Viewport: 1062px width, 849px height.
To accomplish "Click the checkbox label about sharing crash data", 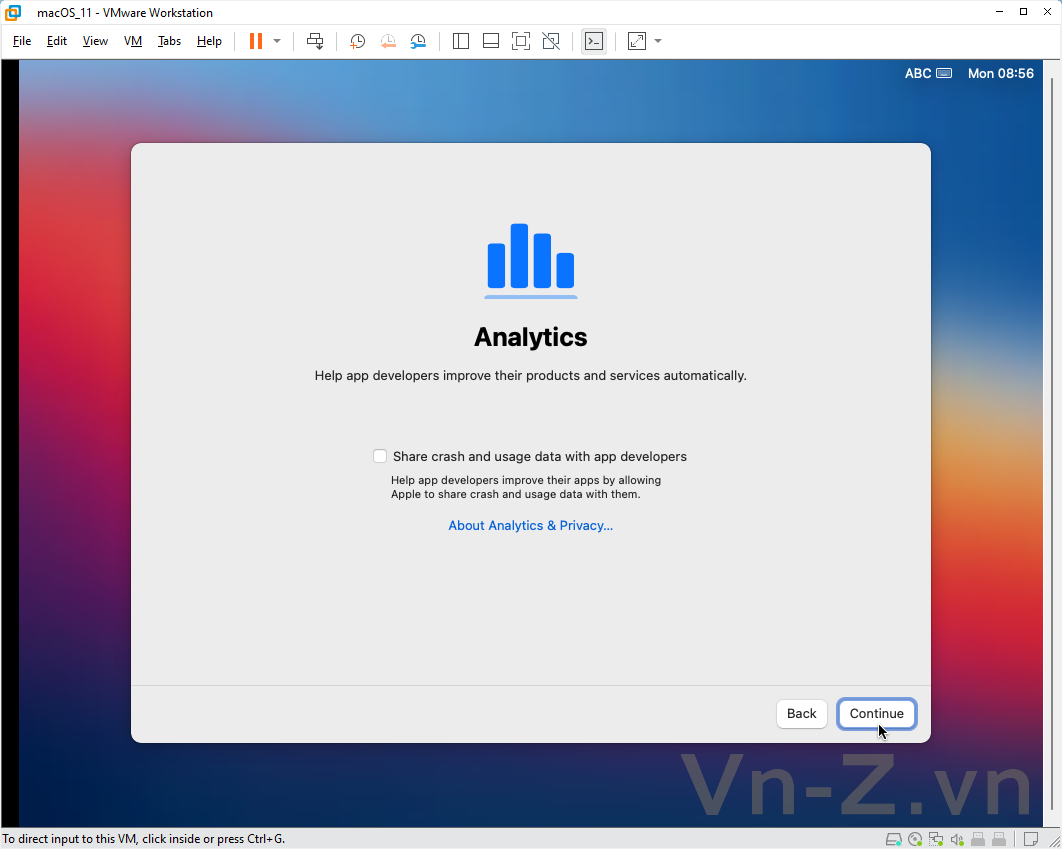I will (x=540, y=456).
